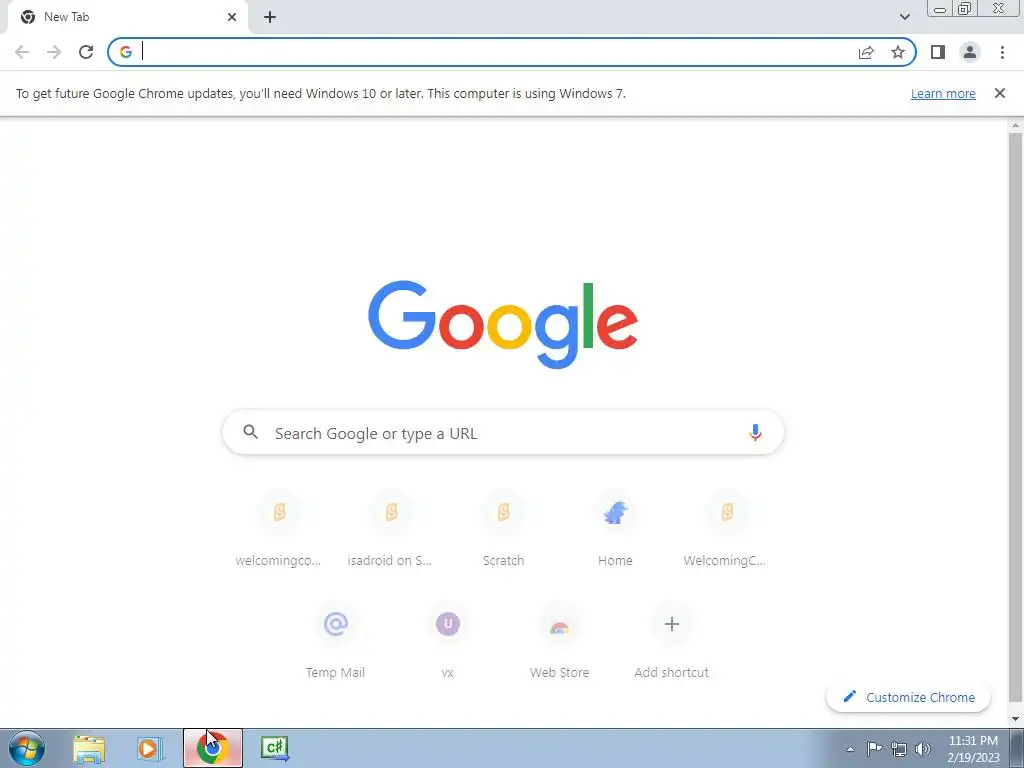Open the C# app on taskbar
Screen dimensions: 1024x768
pos(275,748)
